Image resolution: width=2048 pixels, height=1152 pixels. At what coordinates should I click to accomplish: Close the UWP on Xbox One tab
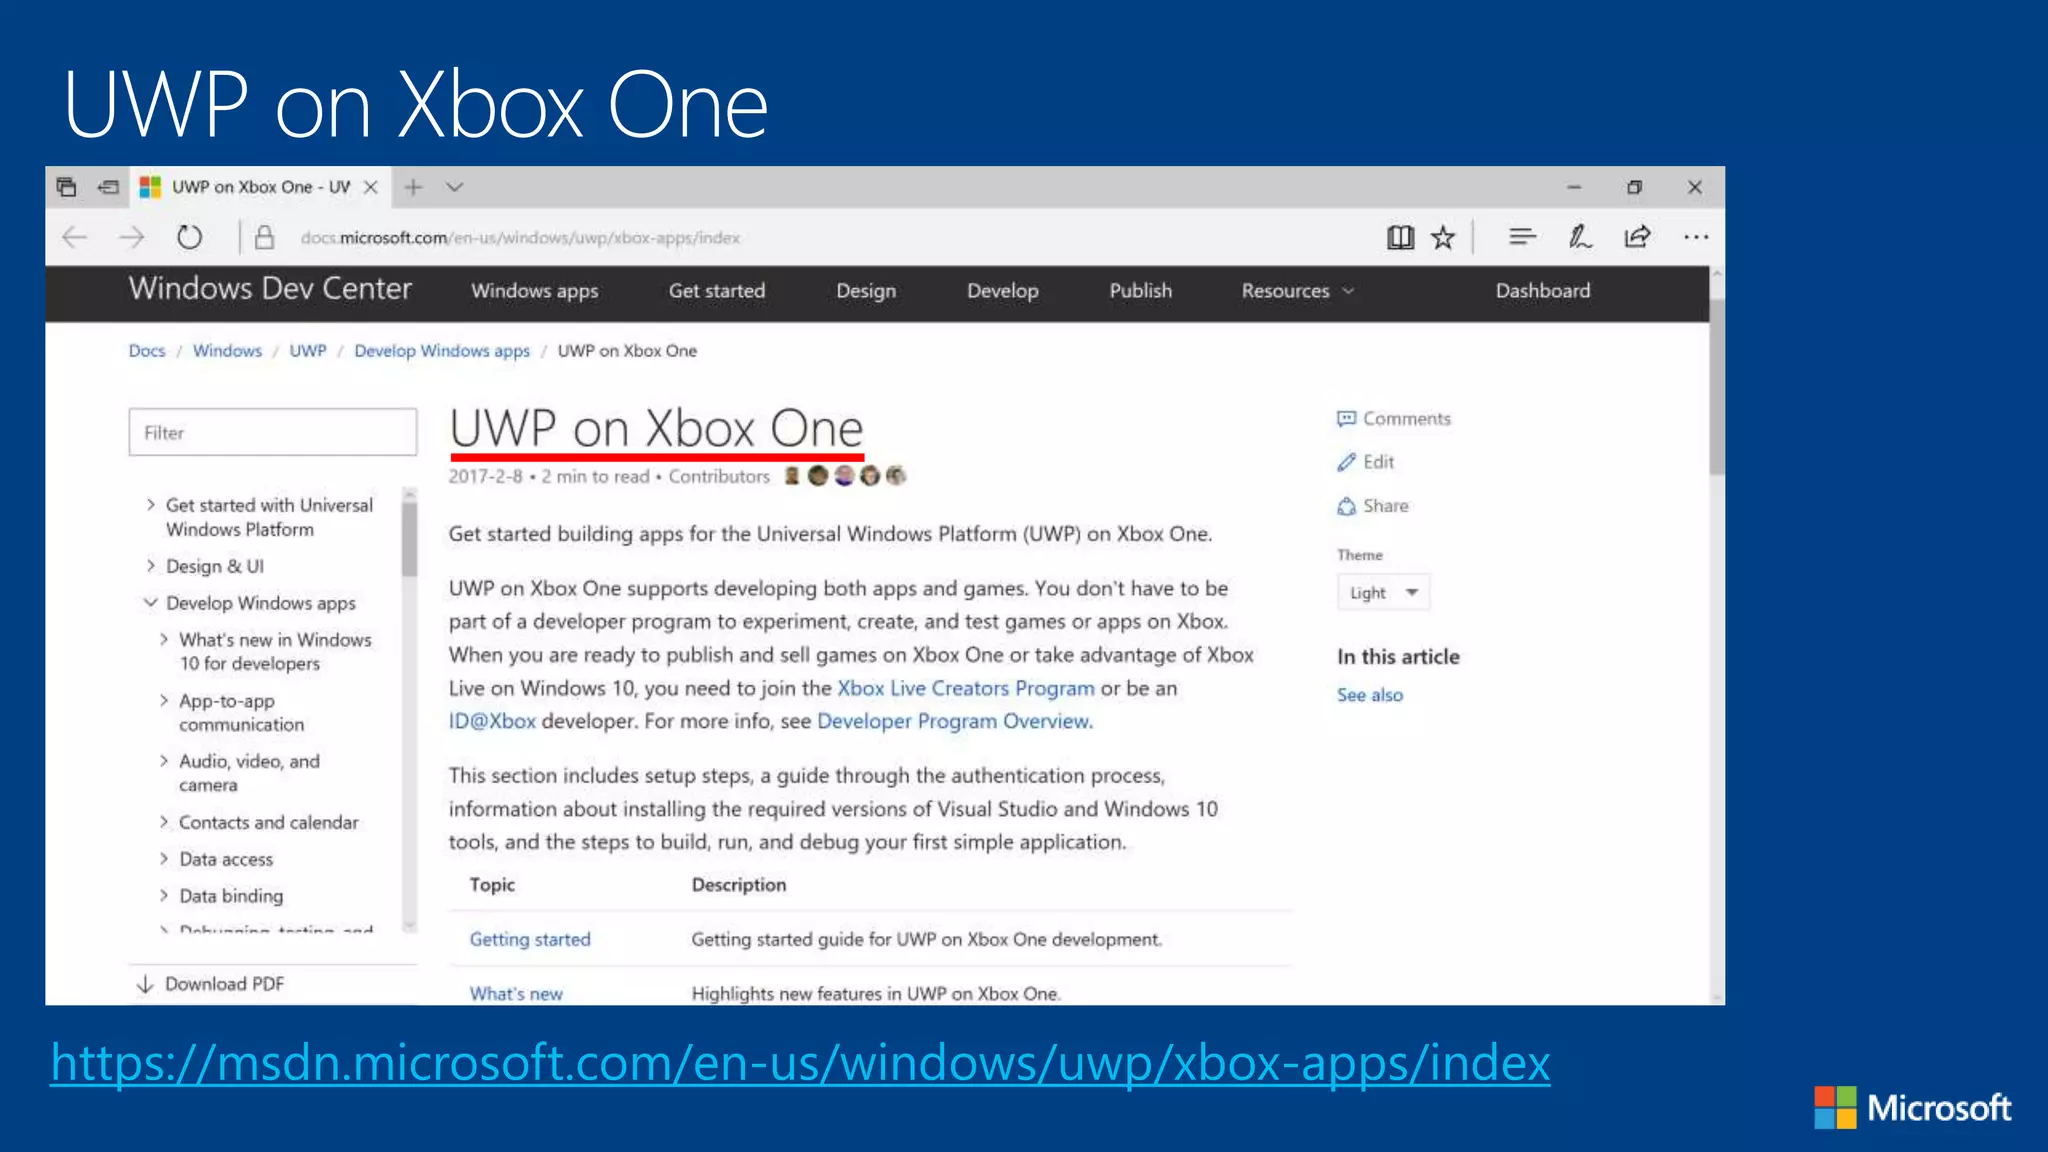tap(370, 187)
